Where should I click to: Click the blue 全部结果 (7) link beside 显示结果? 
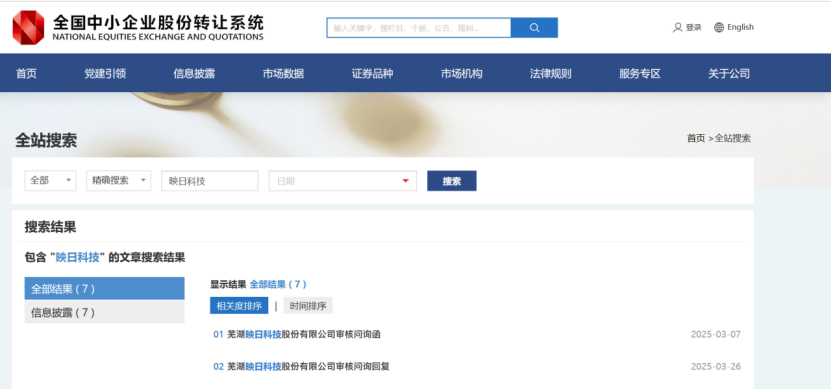278,285
